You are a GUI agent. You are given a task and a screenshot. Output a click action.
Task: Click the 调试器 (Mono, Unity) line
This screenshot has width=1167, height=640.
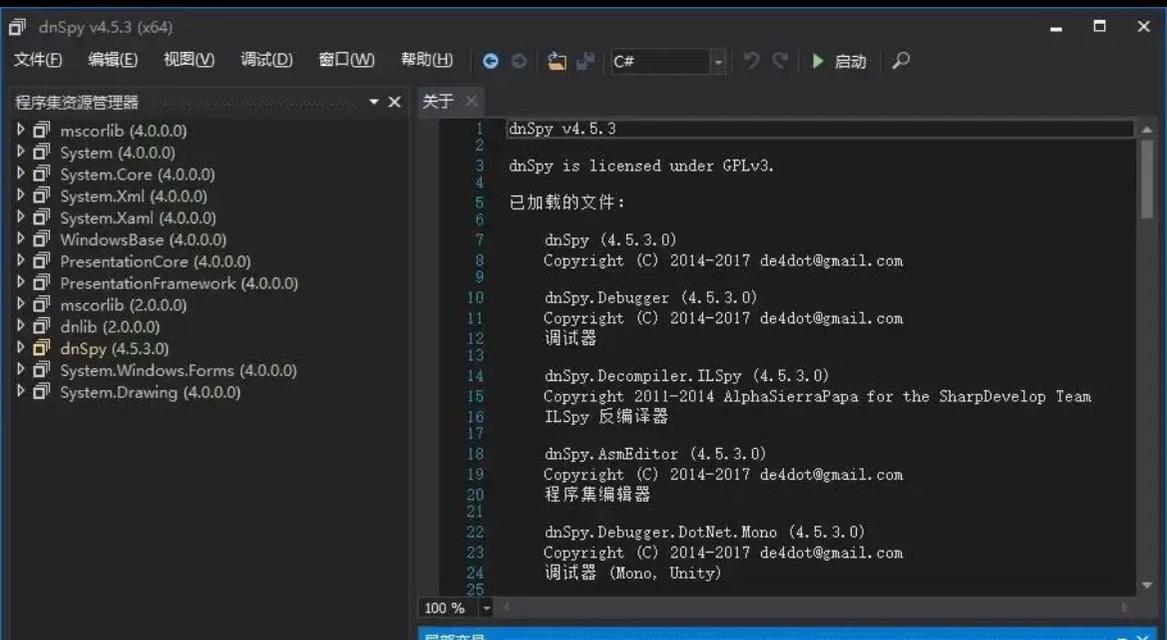pos(633,573)
